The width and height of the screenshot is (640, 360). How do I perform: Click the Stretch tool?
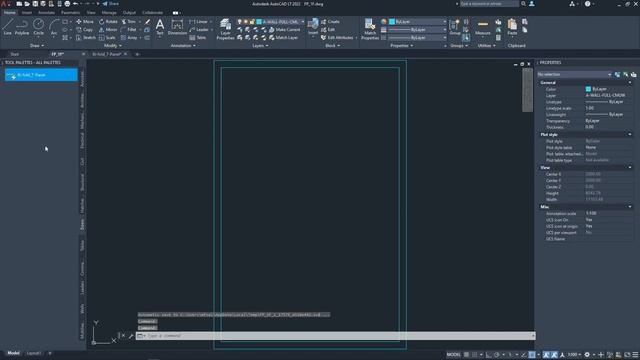point(86,38)
